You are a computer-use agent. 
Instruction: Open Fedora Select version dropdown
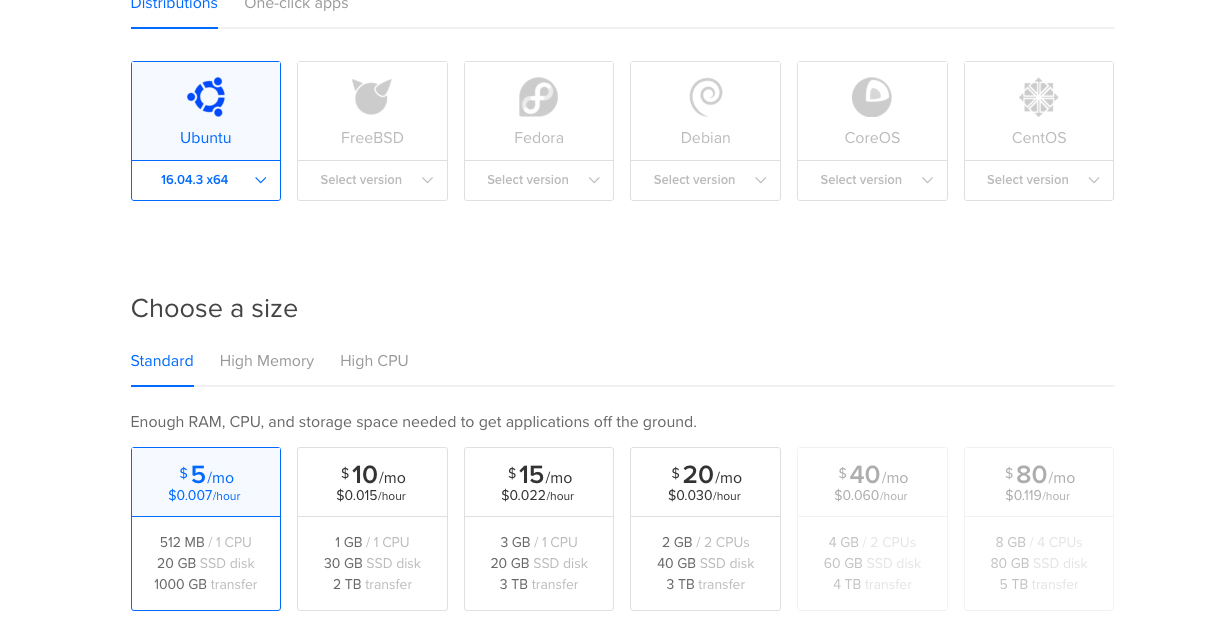pos(539,180)
